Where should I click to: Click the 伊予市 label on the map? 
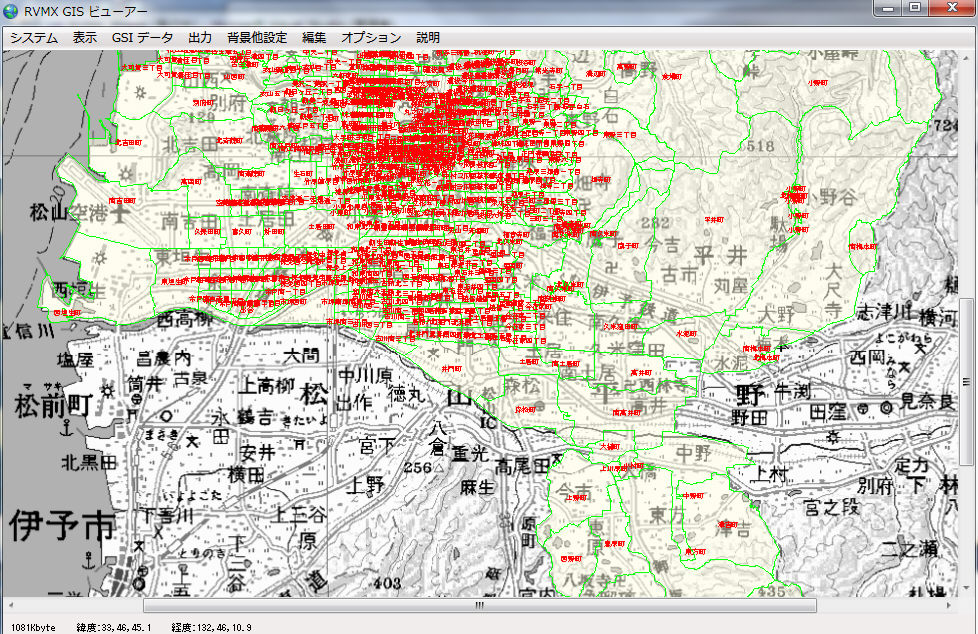[60, 526]
